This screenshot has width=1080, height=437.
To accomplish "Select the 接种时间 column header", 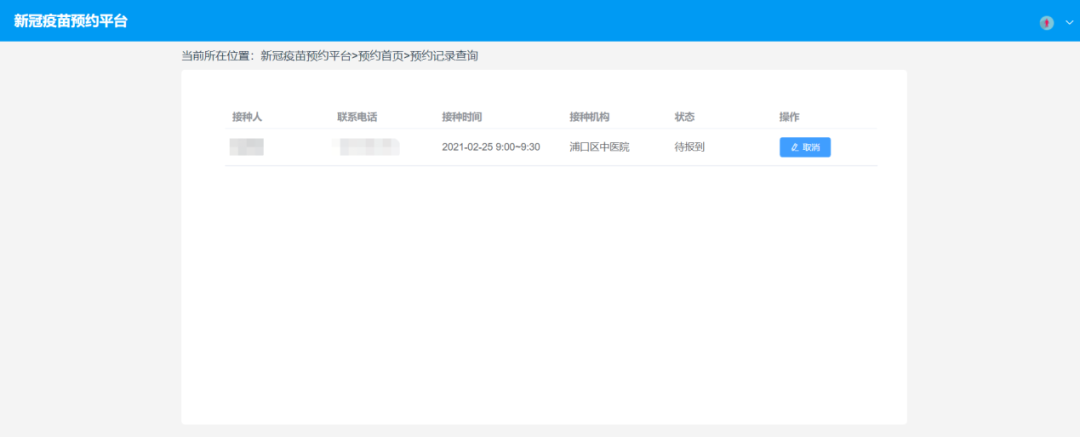I will (462, 117).
